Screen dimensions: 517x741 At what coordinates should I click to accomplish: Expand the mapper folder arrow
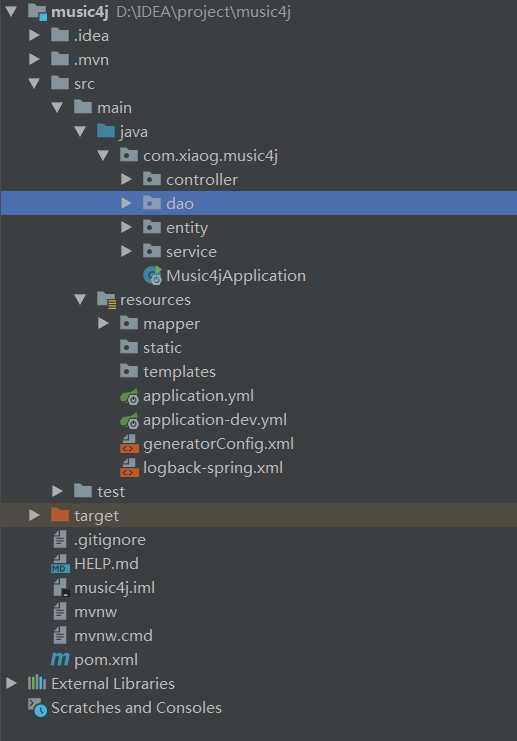point(103,323)
